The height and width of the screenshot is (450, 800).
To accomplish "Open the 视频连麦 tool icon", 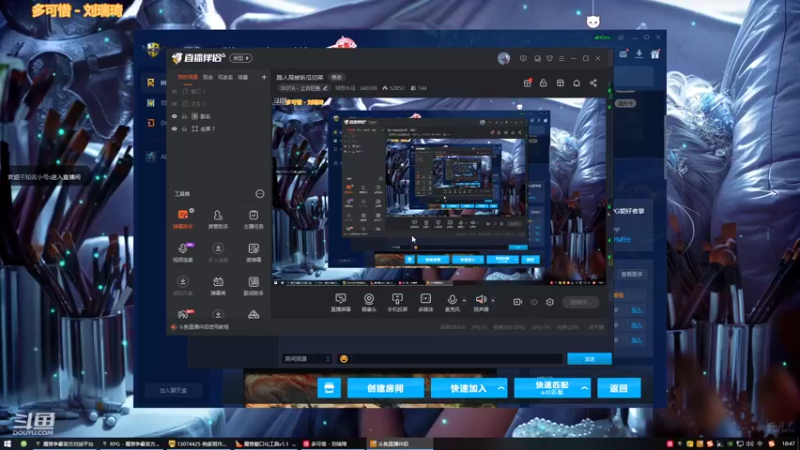I will pos(183,252).
